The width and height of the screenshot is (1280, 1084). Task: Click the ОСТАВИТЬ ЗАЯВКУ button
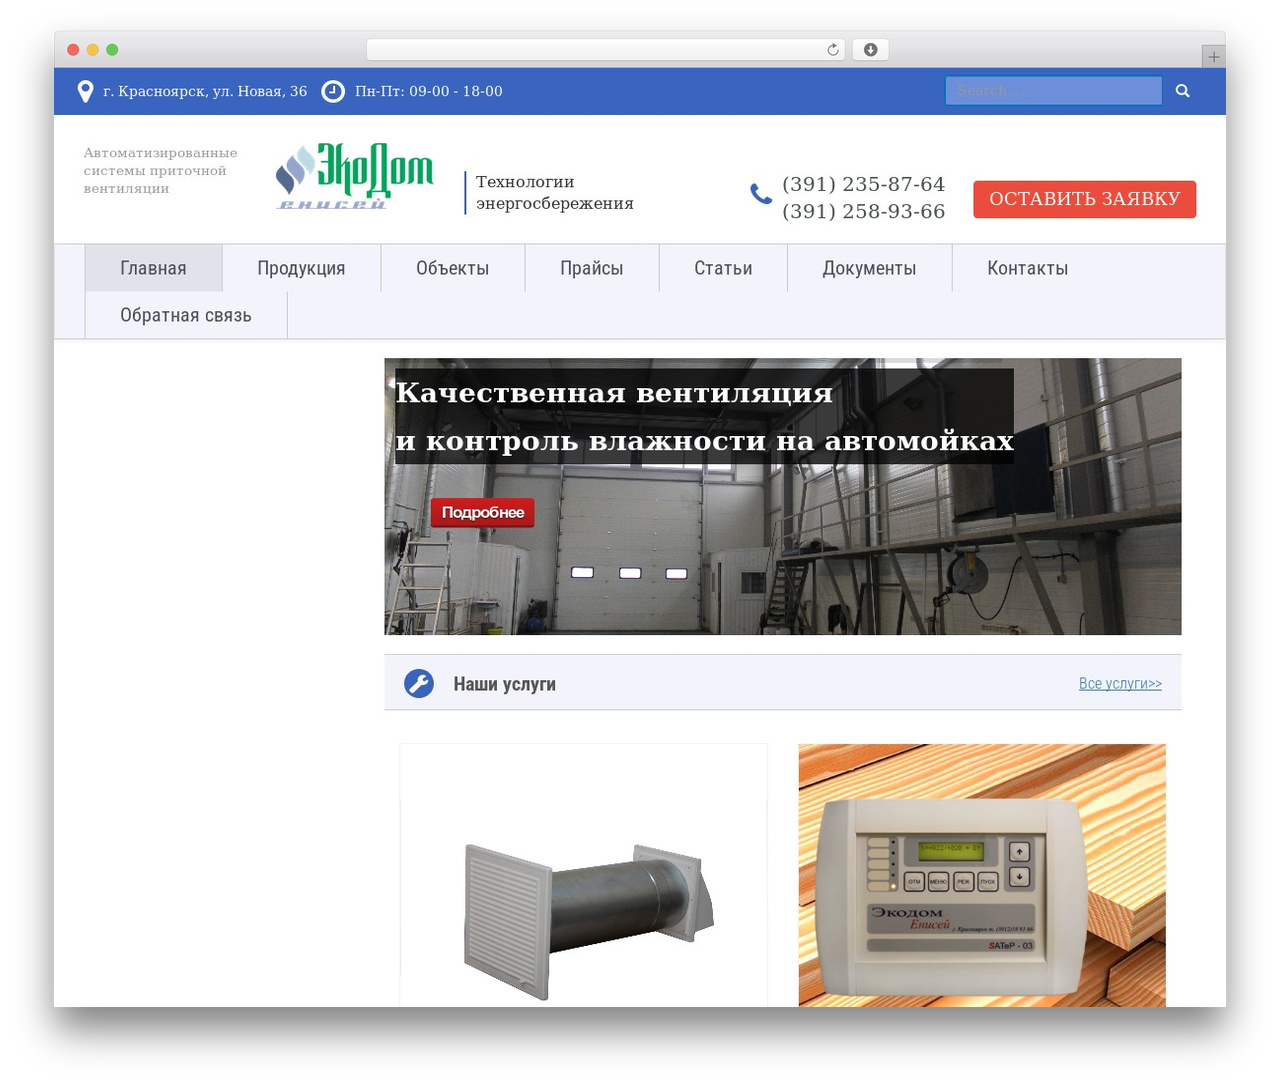pos(1085,199)
